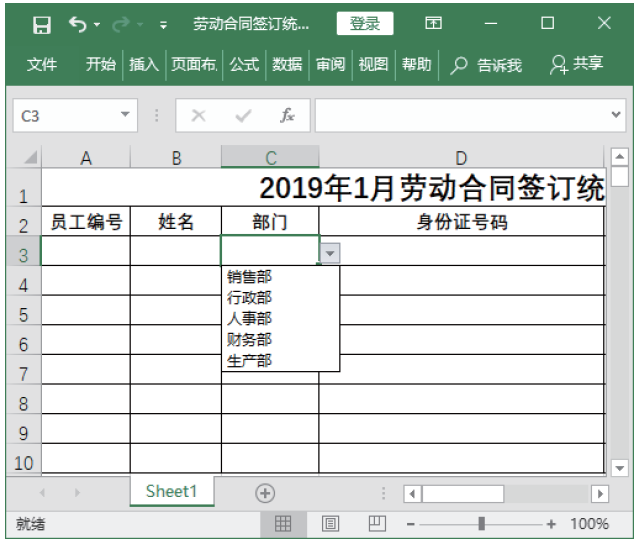The width and height of the screenshot is (638, 543).
Task: Choose 人事部 from the dropdown list
Action: point(280,318)
